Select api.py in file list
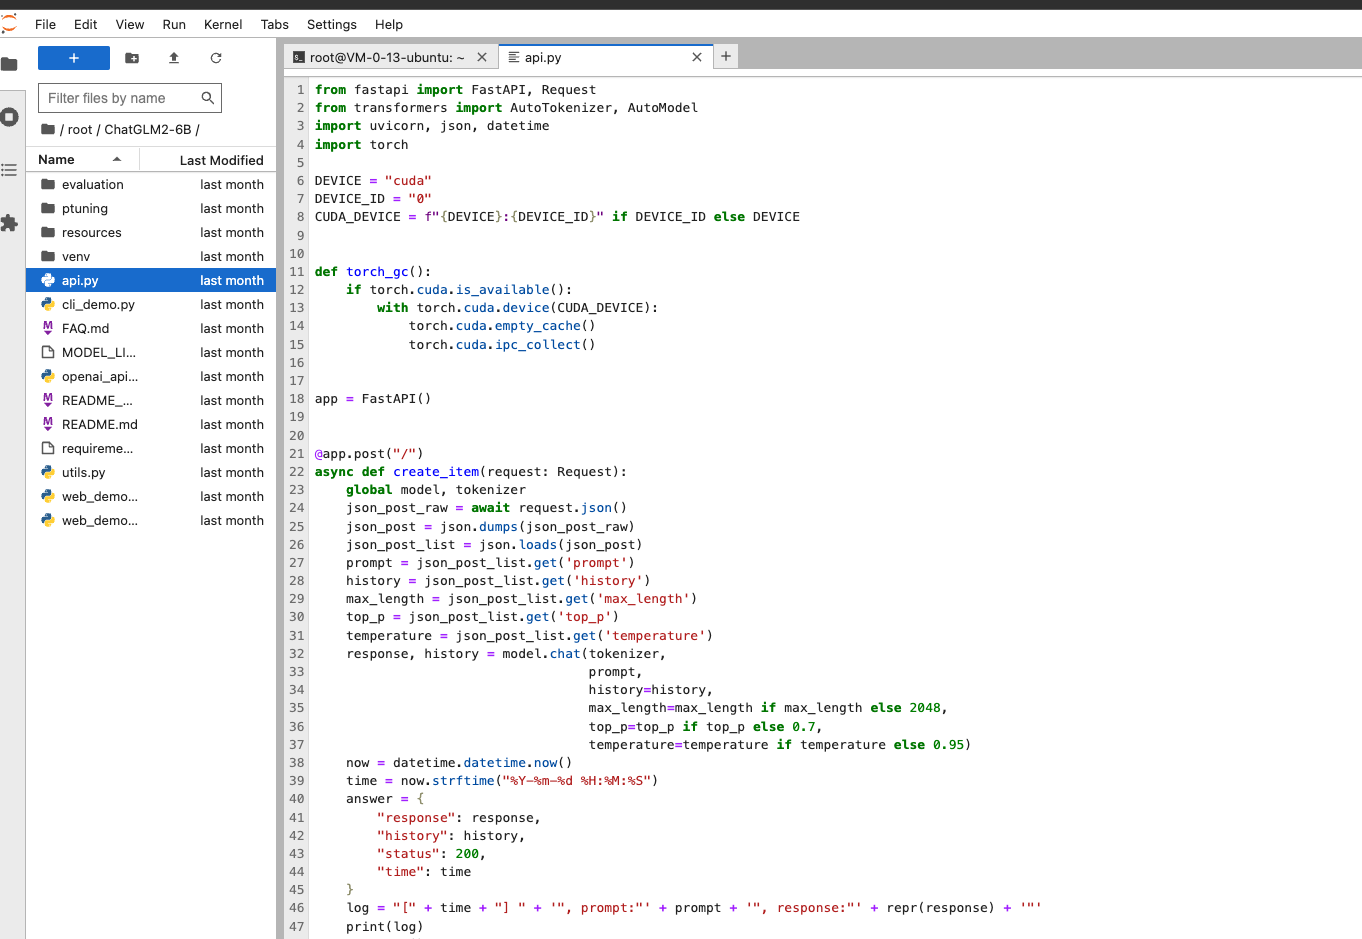This screenshot has height=939, width=1362. point(151,280)
